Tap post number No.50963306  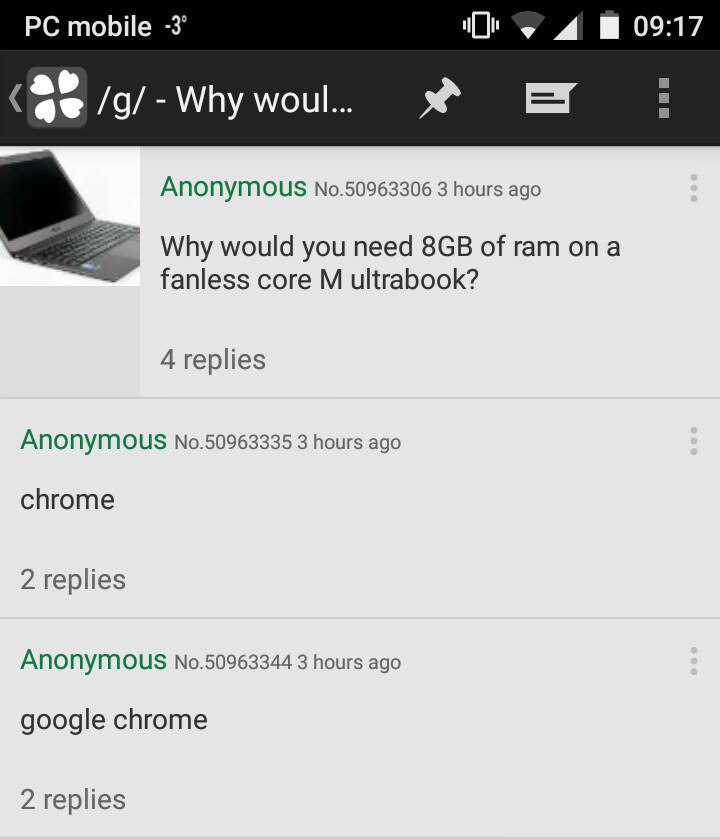373,189
